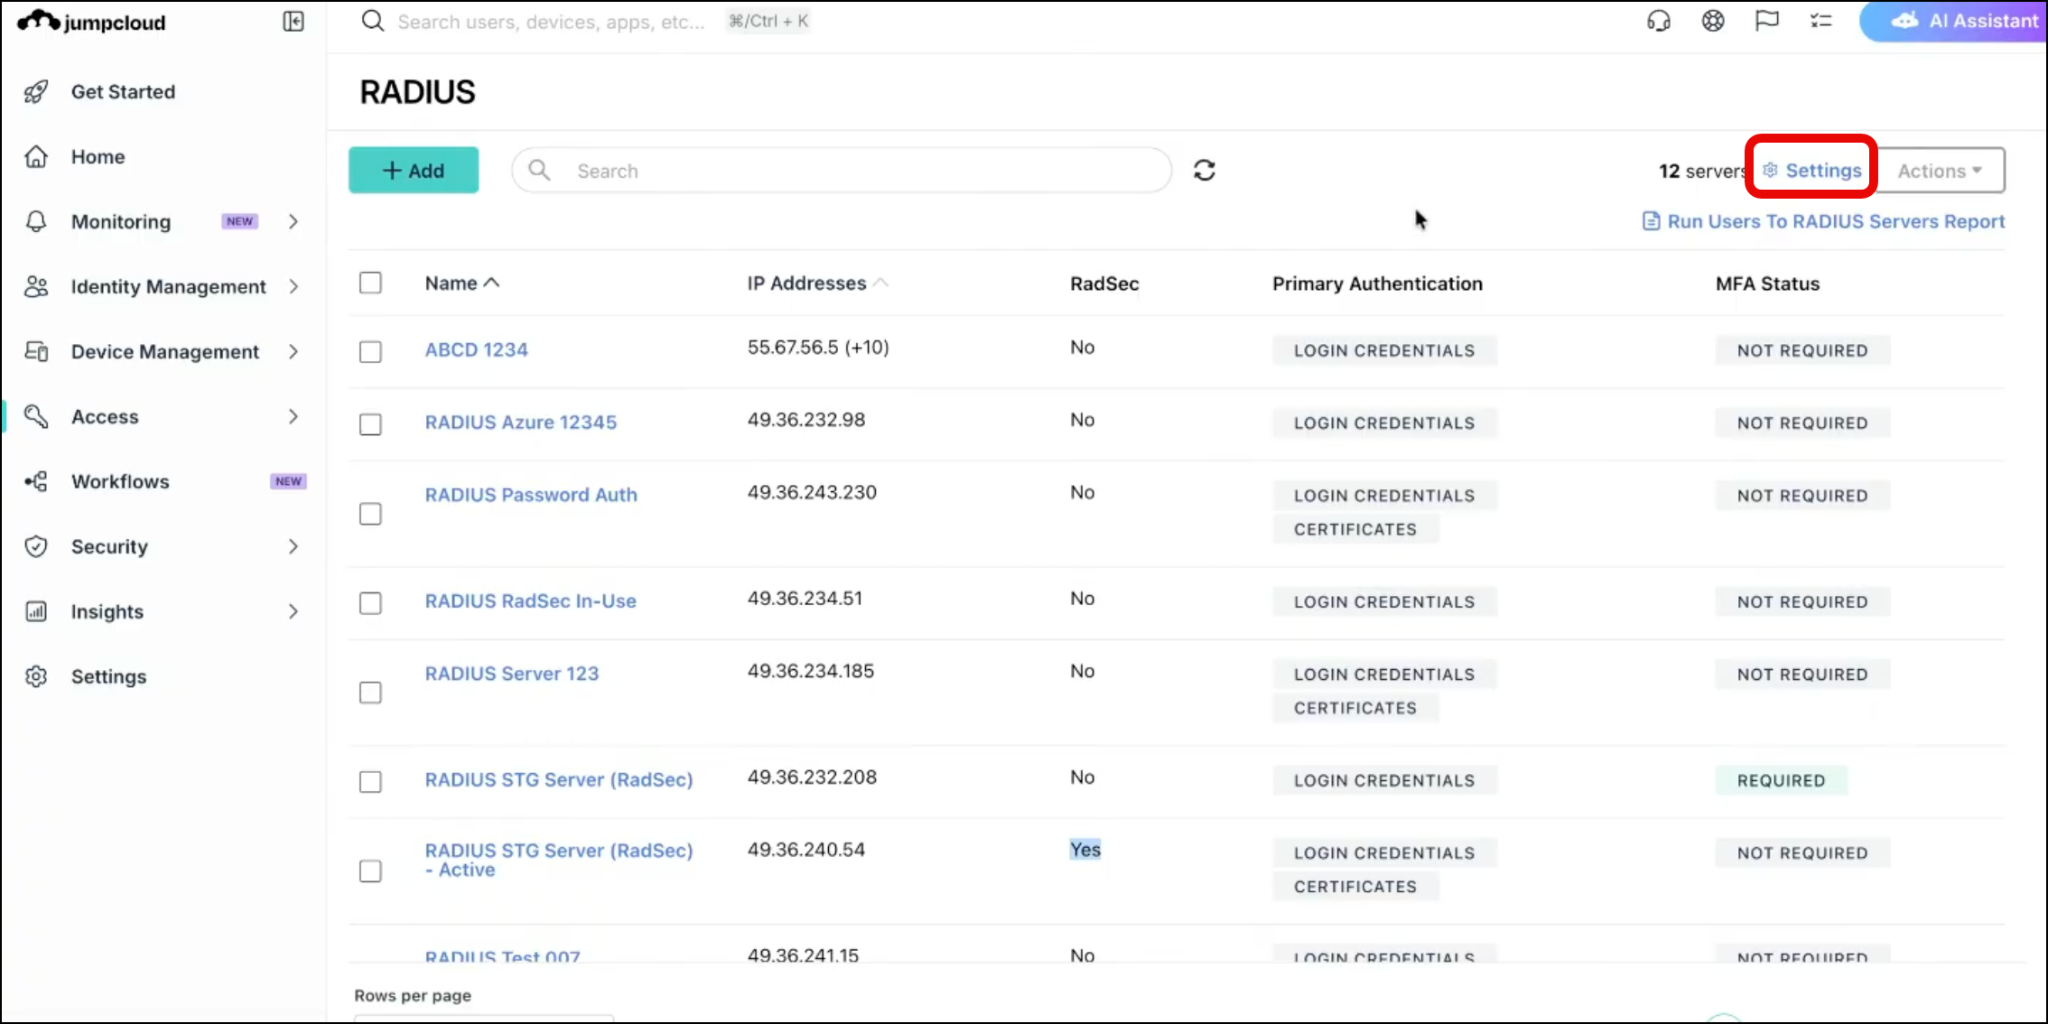Expand the Identity Management chevron

(x=293, y=287)
